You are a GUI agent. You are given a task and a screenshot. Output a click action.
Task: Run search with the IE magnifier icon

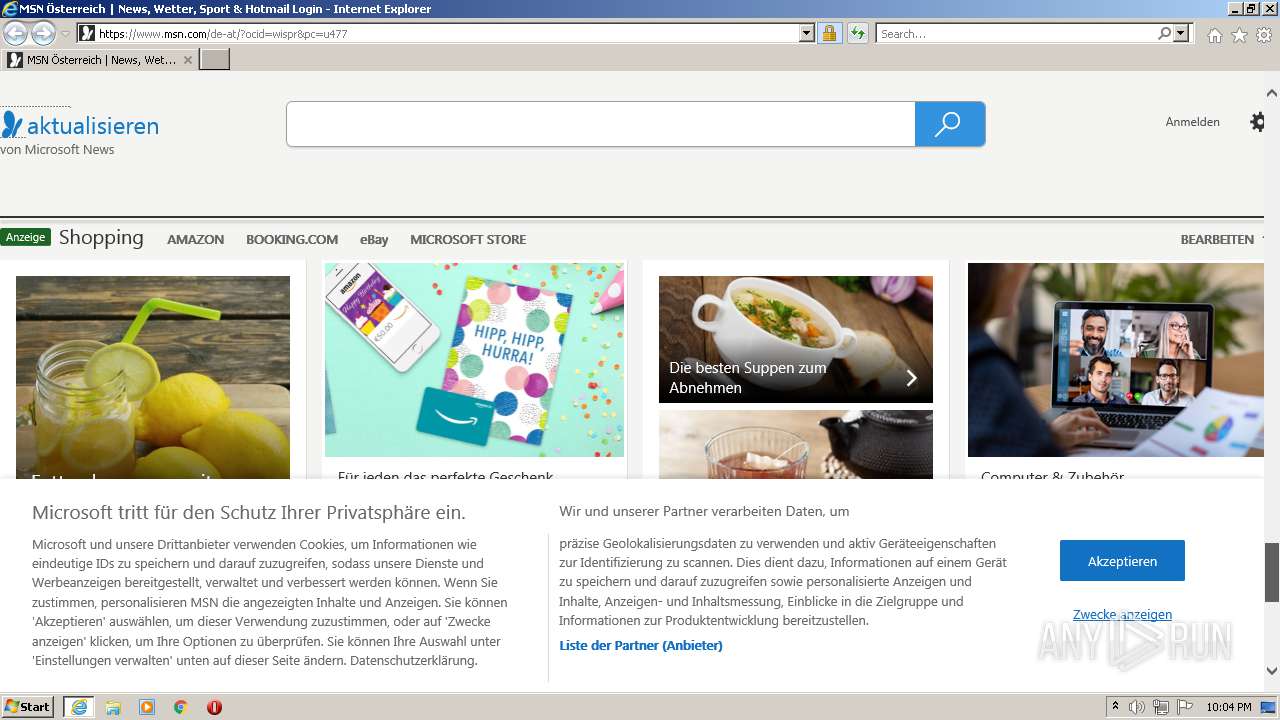tap(1164, 34)
